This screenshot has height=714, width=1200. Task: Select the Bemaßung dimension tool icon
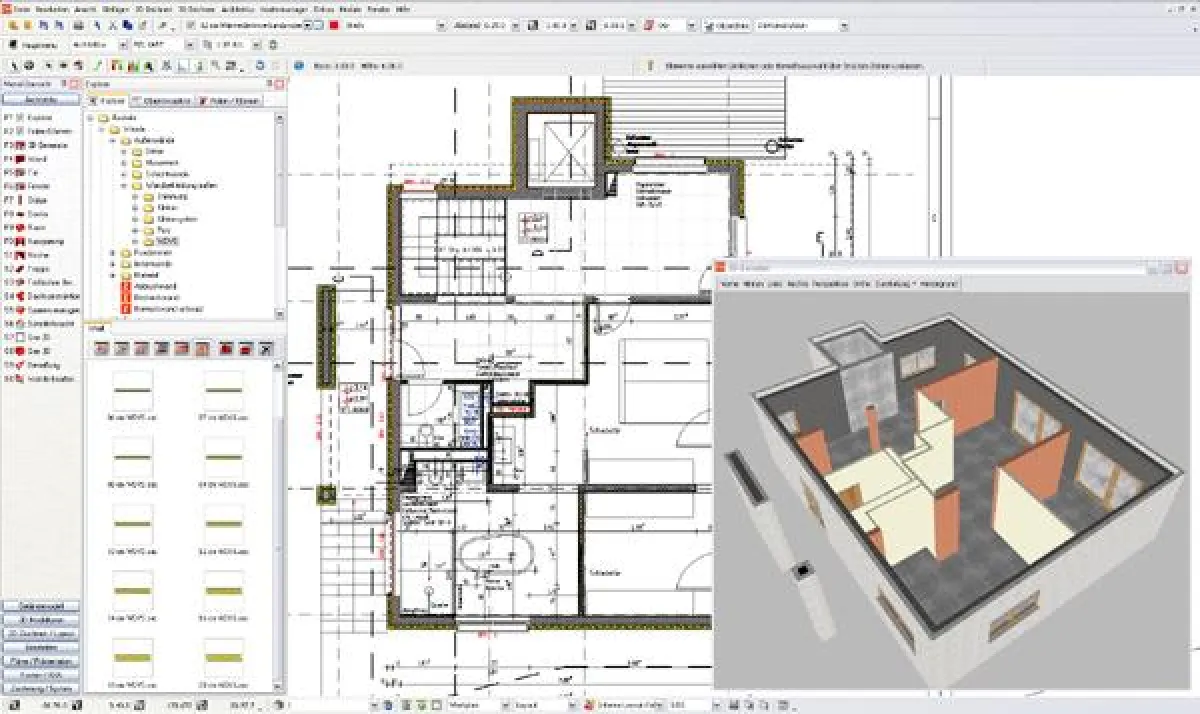point(17,366)
